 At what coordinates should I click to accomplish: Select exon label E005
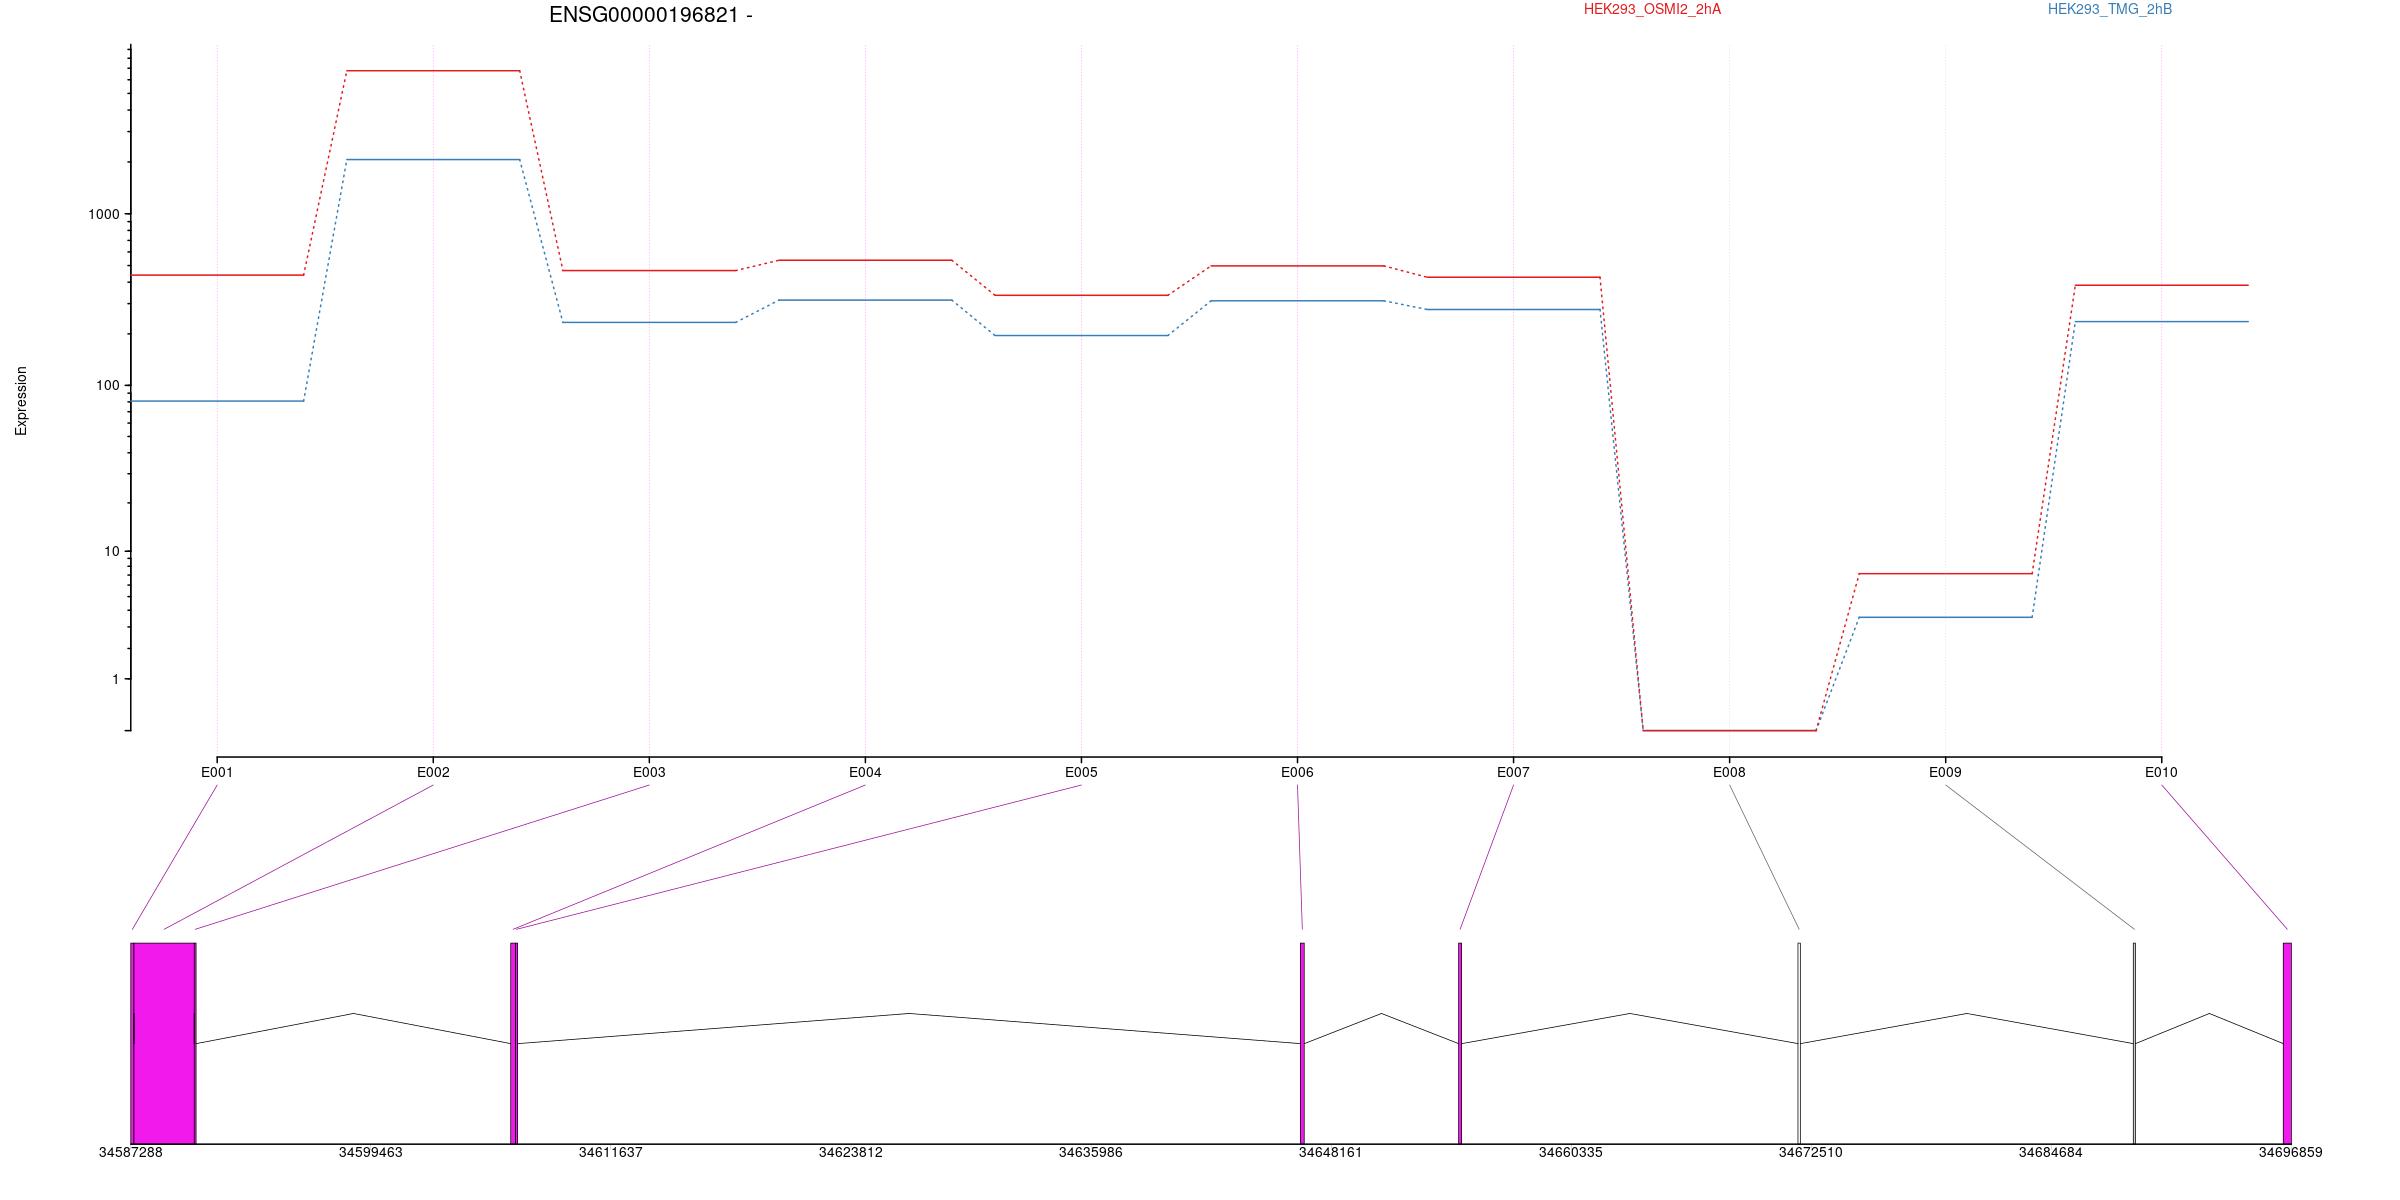[1081, 772]
